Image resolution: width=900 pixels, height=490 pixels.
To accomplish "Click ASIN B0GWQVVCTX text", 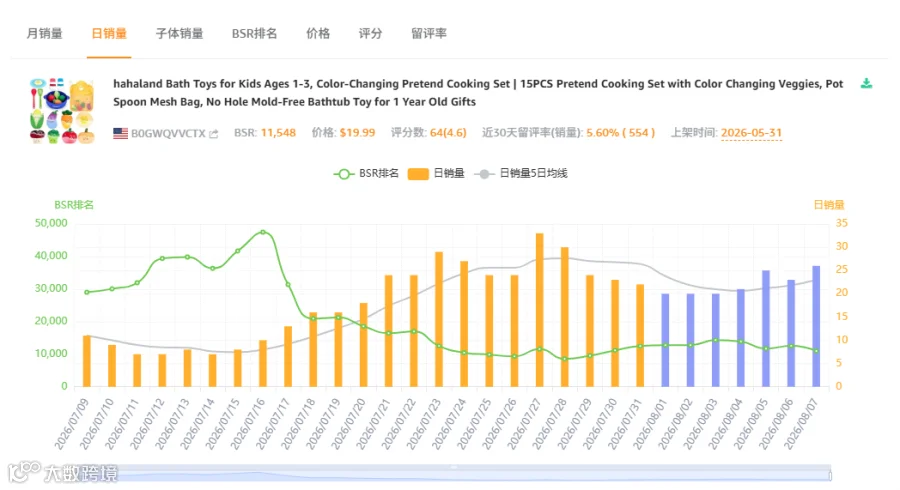I will click(168, 134).
